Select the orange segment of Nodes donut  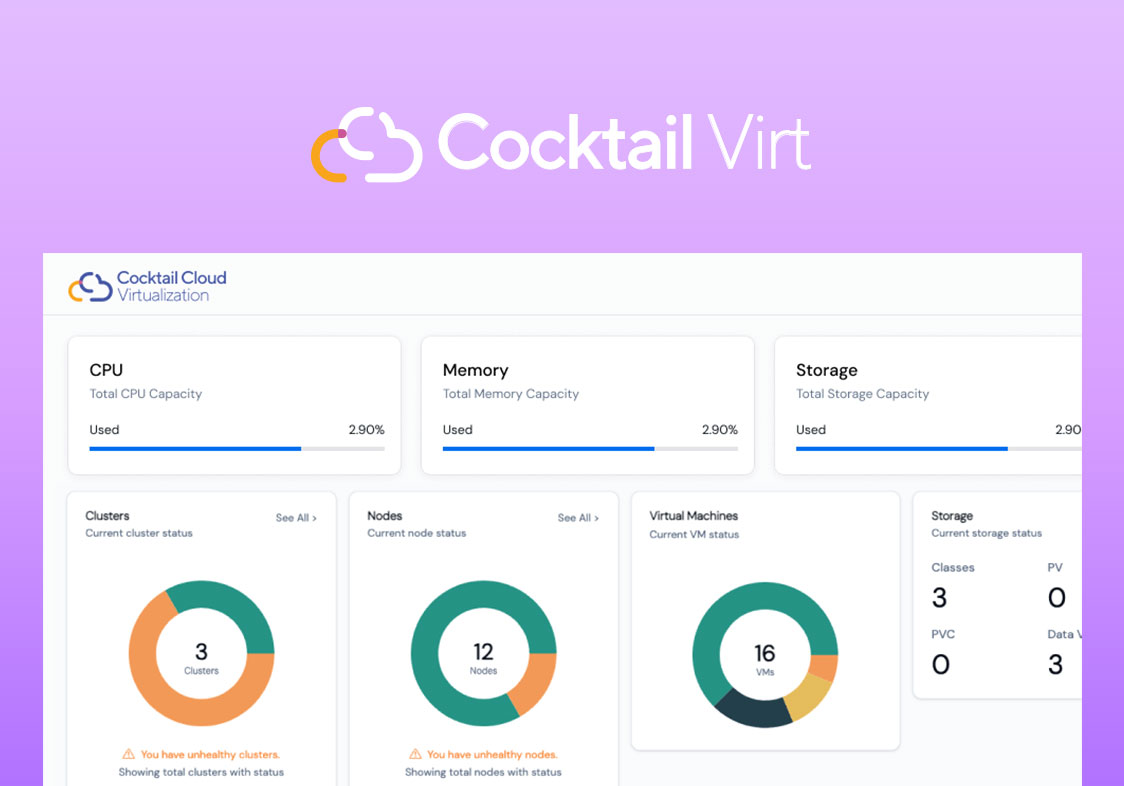pos(534,684)
